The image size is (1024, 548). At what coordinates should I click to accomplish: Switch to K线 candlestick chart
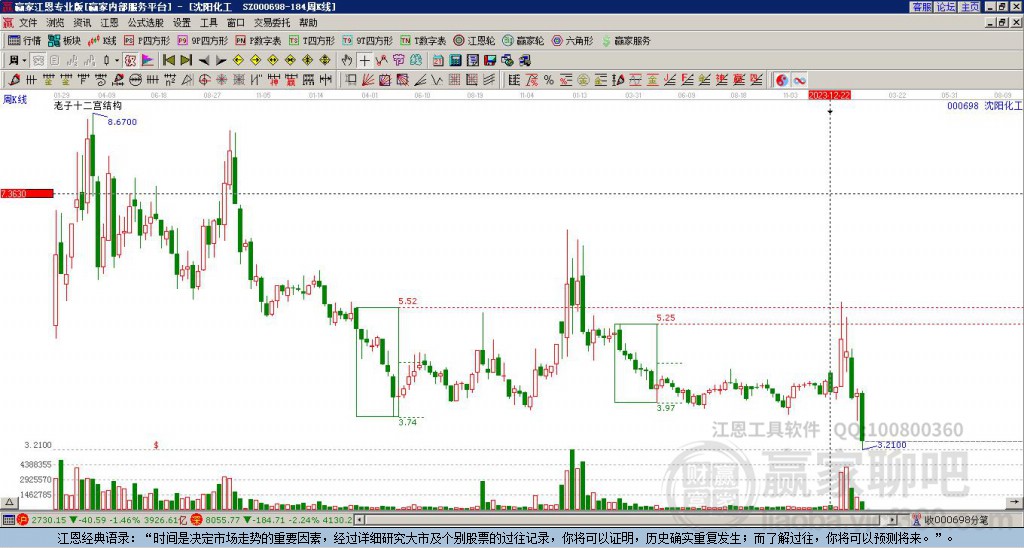(x=101, y=41)
